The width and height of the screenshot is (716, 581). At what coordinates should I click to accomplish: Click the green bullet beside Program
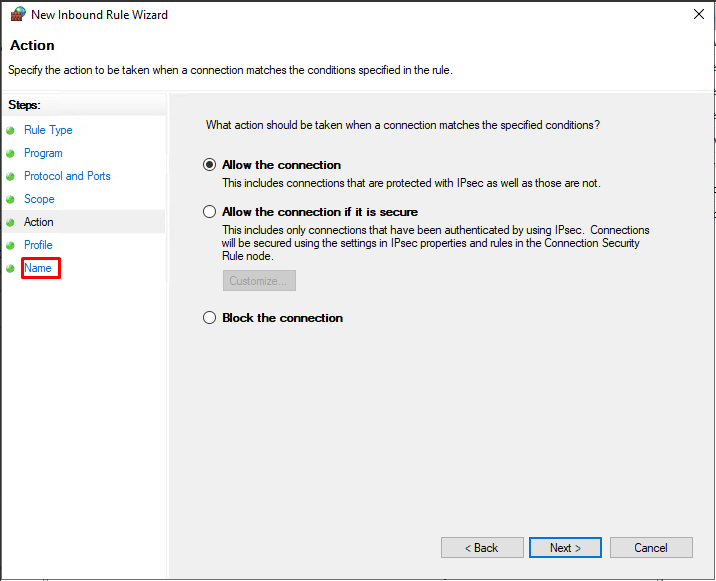11,153
